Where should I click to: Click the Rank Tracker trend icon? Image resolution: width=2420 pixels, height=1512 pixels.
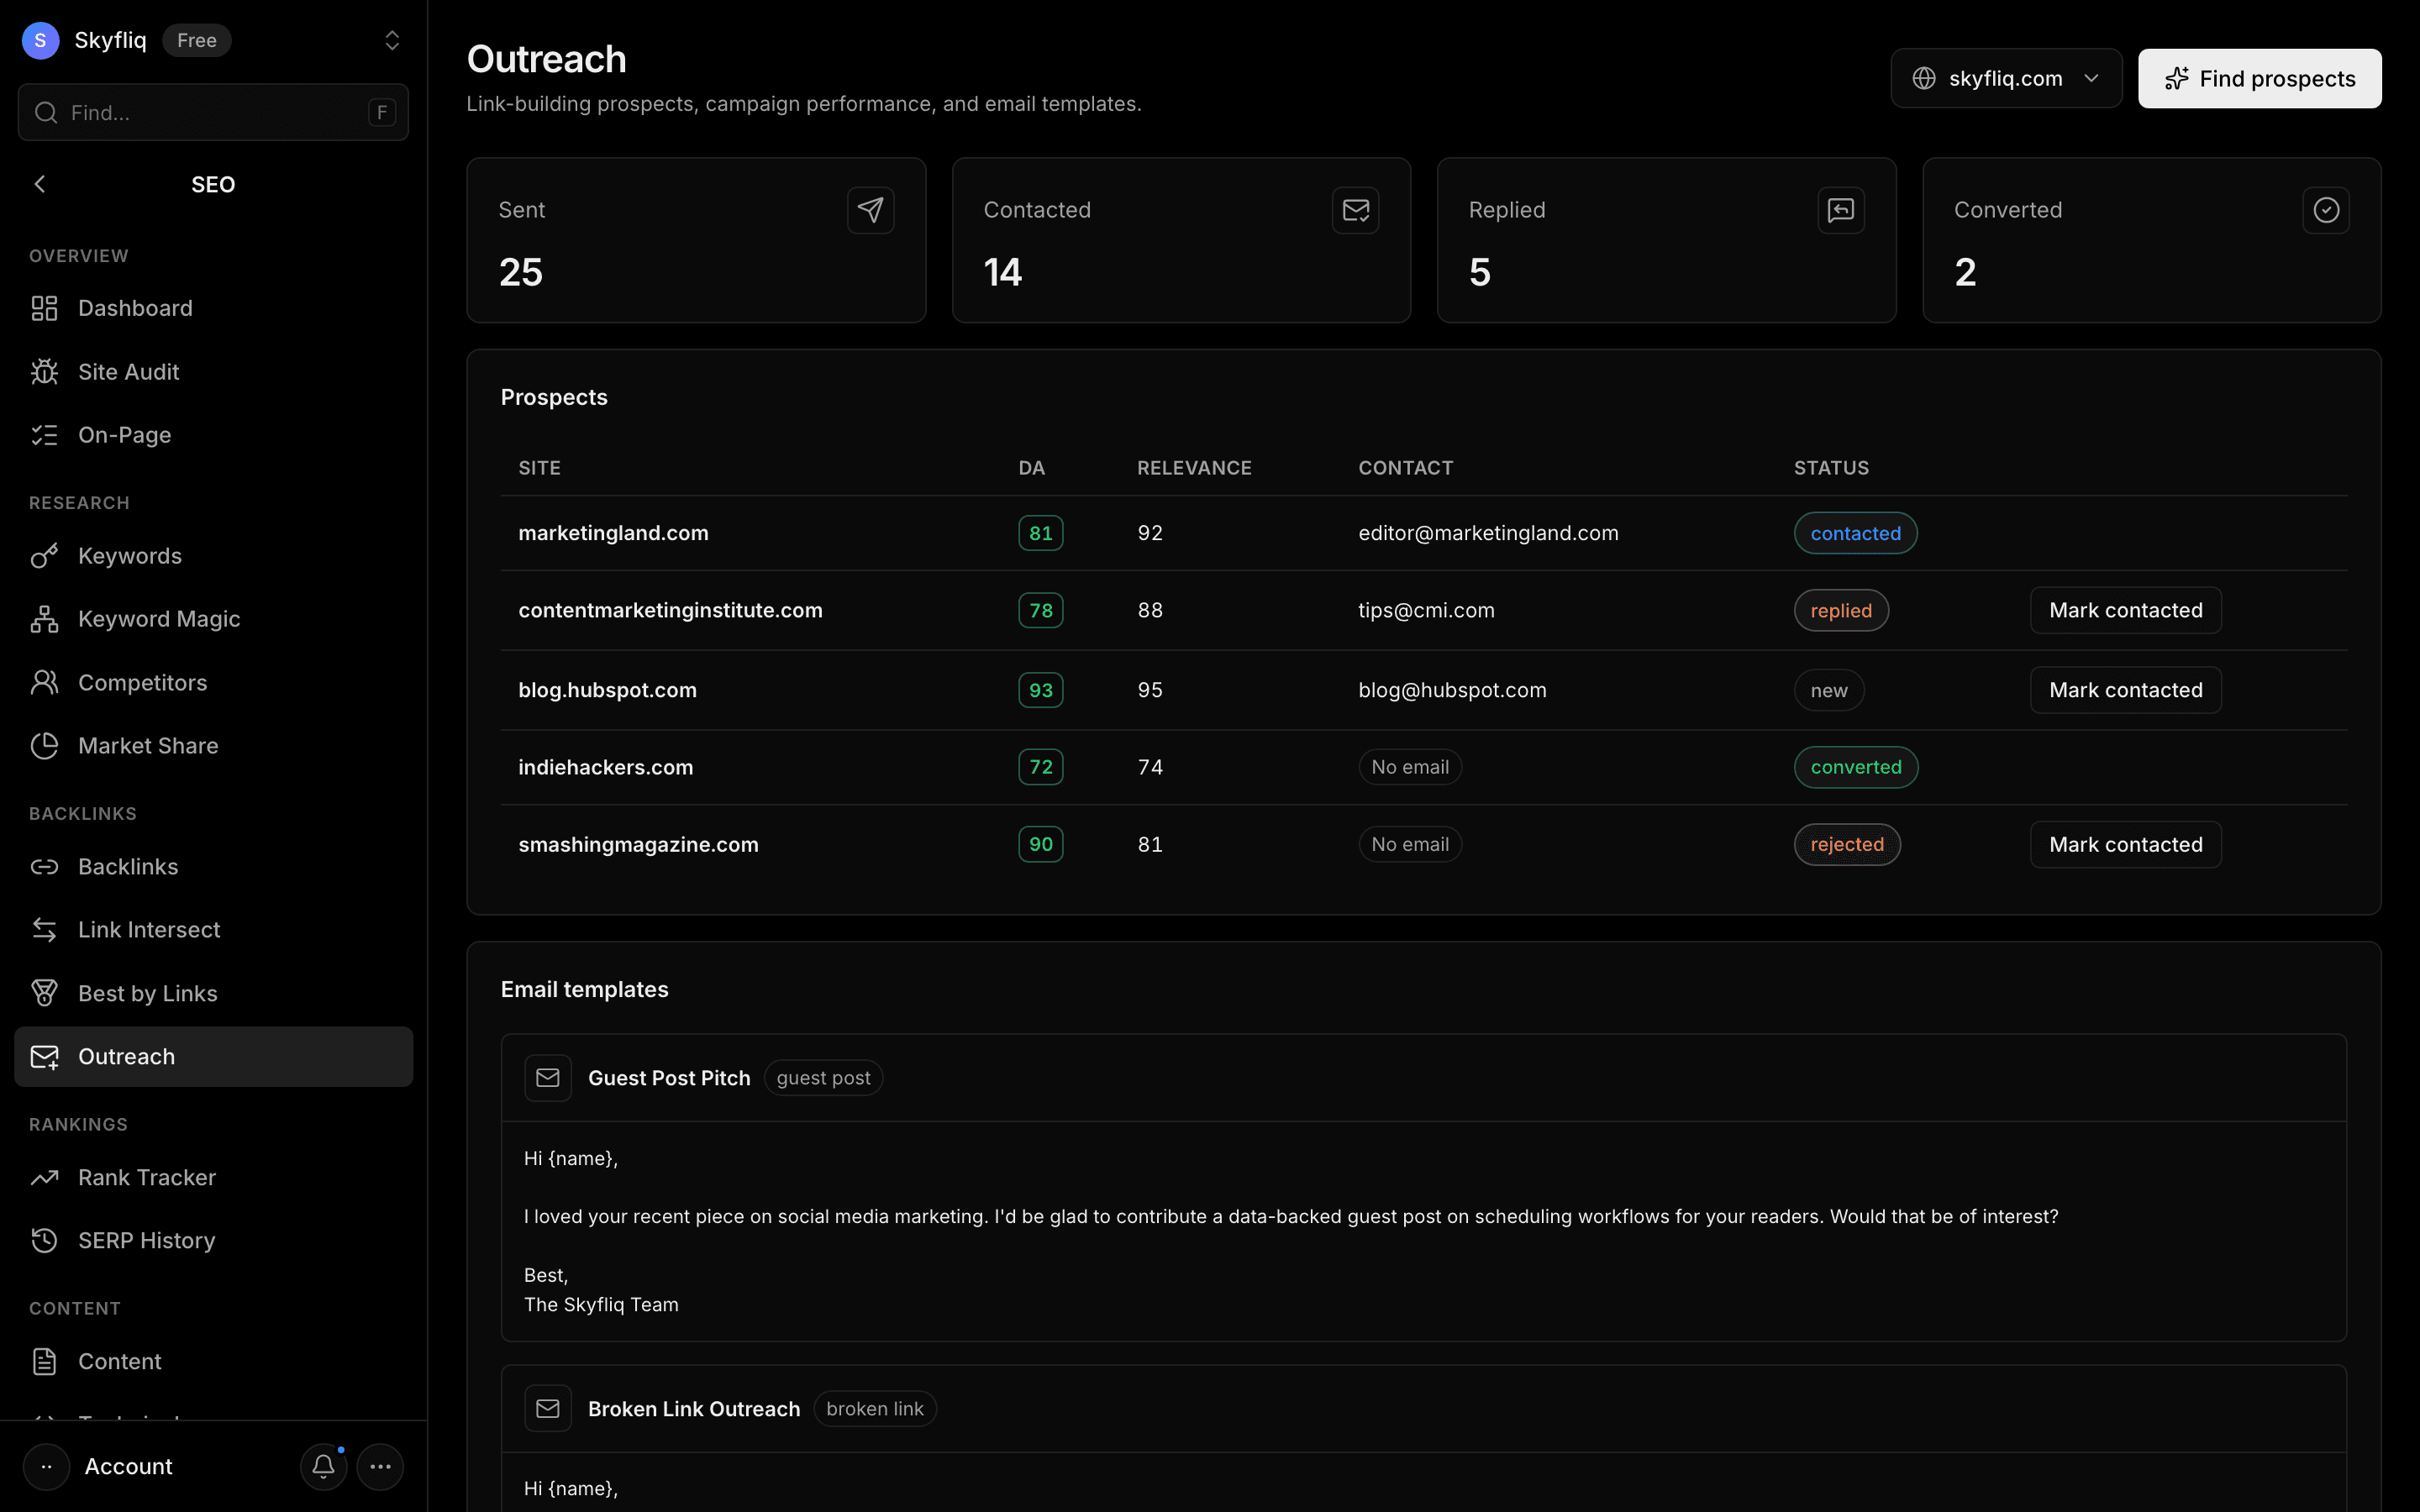tap(44, 1178)
